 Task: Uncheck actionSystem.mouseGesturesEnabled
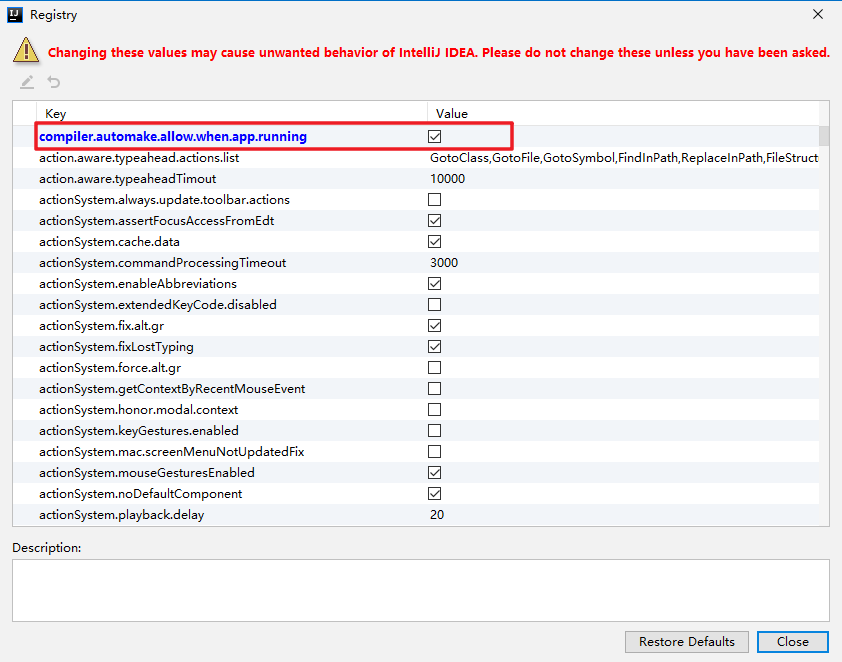434,472
